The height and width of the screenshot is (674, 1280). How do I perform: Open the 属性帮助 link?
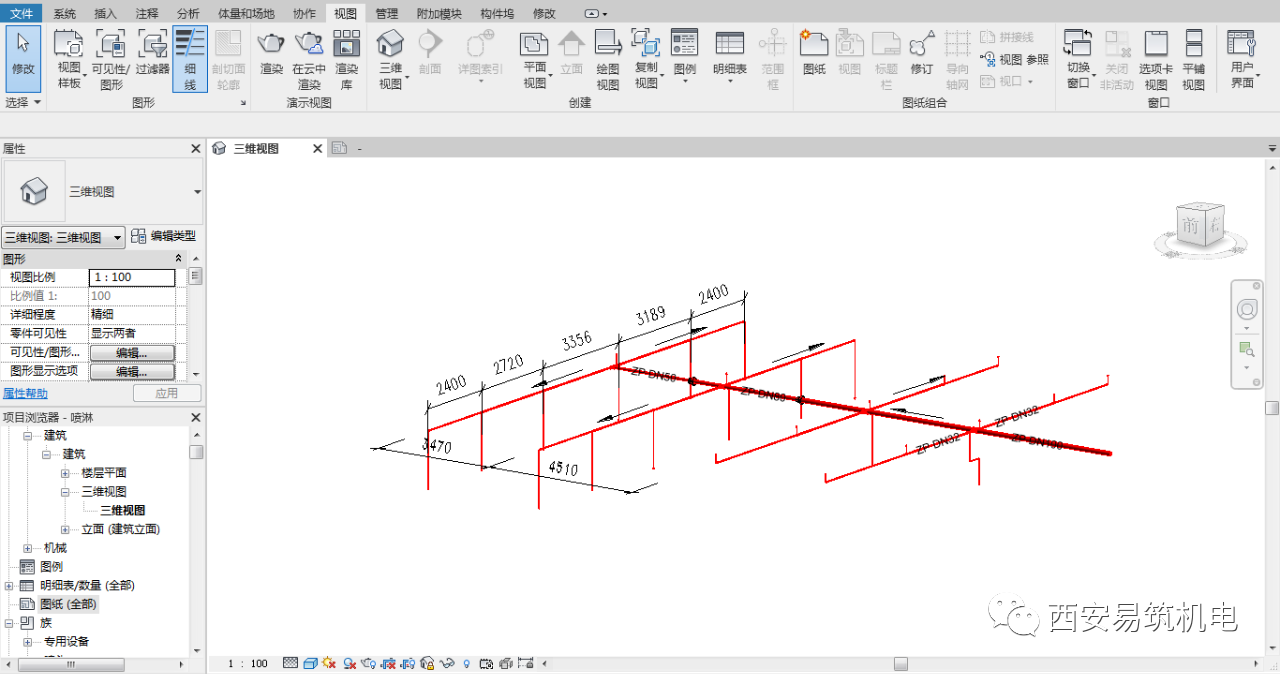25,393
